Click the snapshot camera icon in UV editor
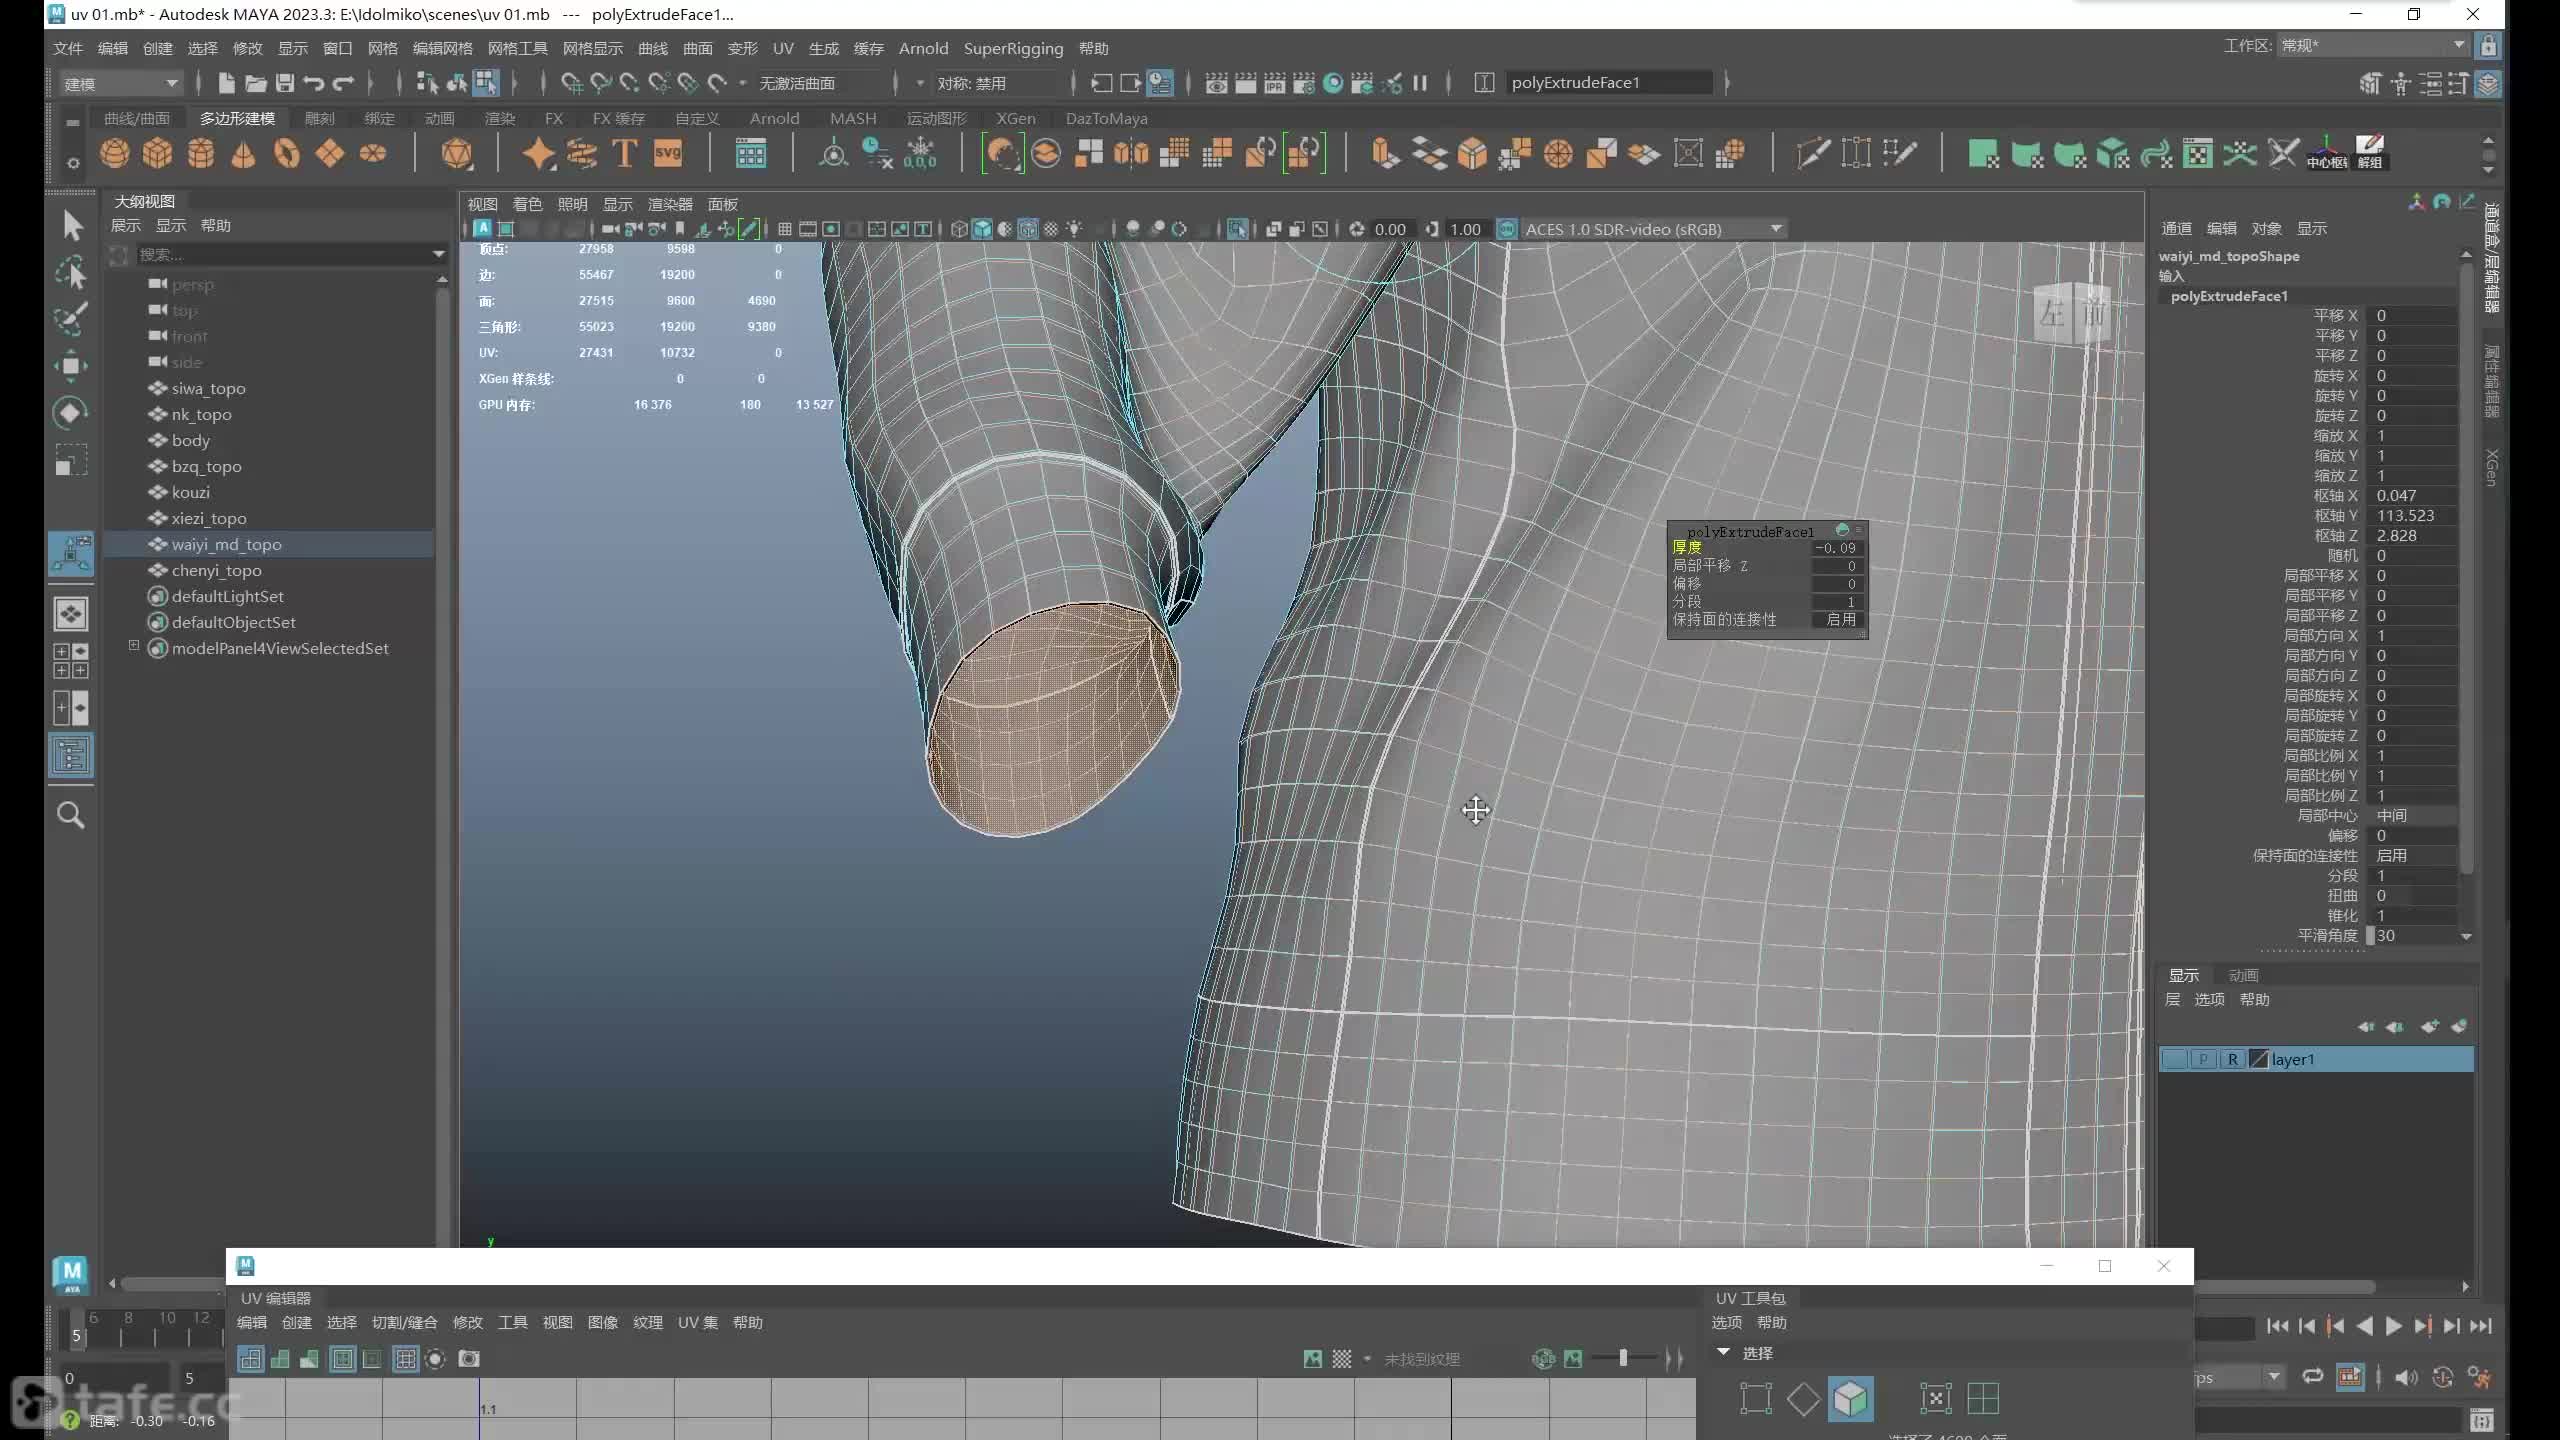Image resolution: width=2560 pixels, height=1440 pixels. tap(469, 1359)
